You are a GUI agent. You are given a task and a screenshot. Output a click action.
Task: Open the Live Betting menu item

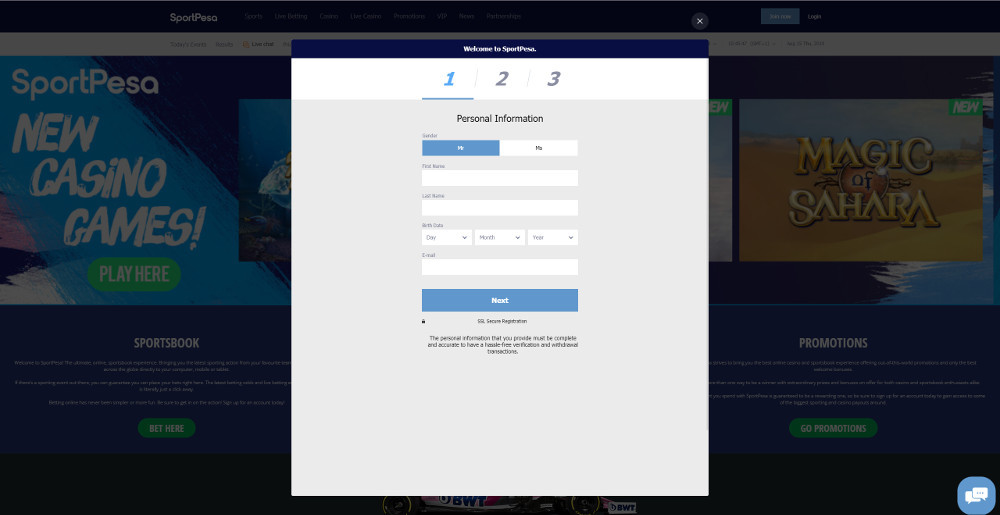pyautogui.click(x=291, y=17)
